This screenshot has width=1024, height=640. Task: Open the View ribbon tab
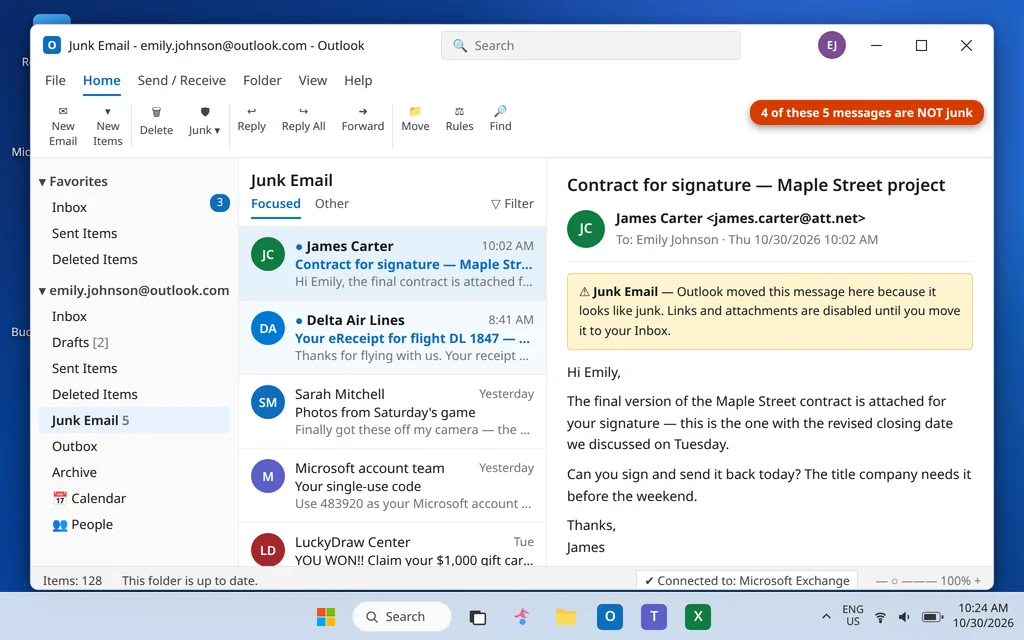tap(312, 80)
